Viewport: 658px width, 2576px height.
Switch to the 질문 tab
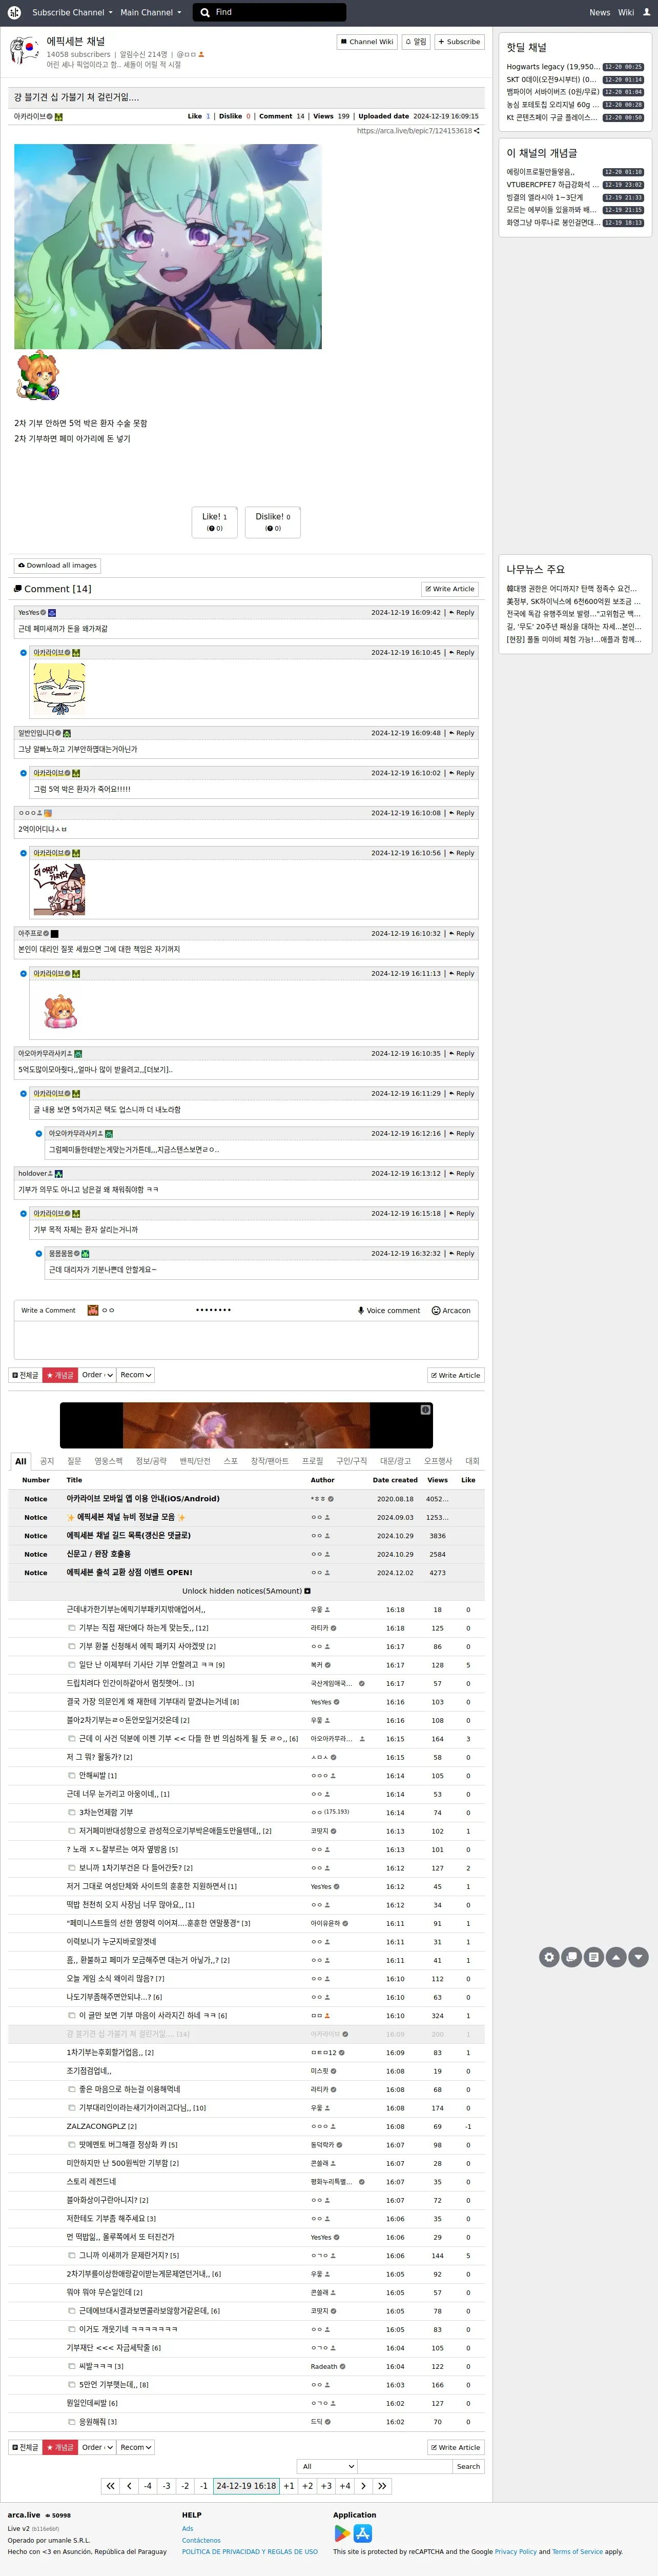pos(74,1461)
